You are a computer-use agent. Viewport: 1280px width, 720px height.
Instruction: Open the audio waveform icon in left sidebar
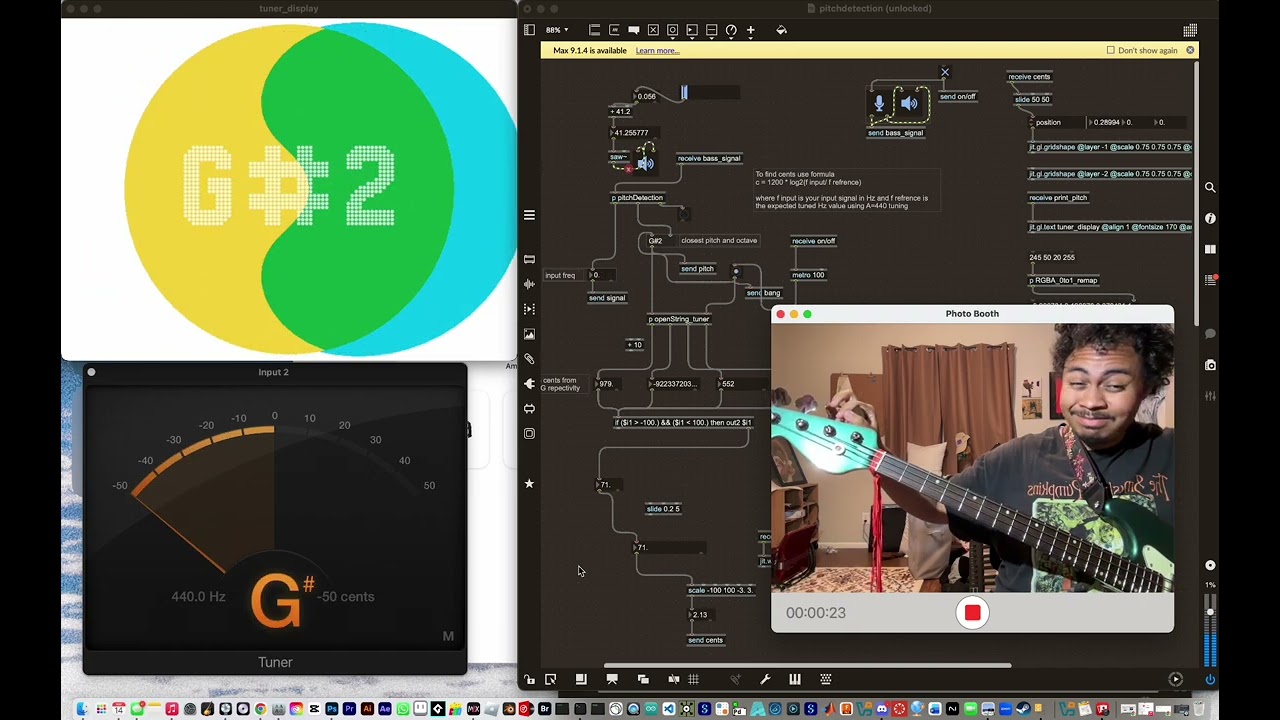(529, 284)
